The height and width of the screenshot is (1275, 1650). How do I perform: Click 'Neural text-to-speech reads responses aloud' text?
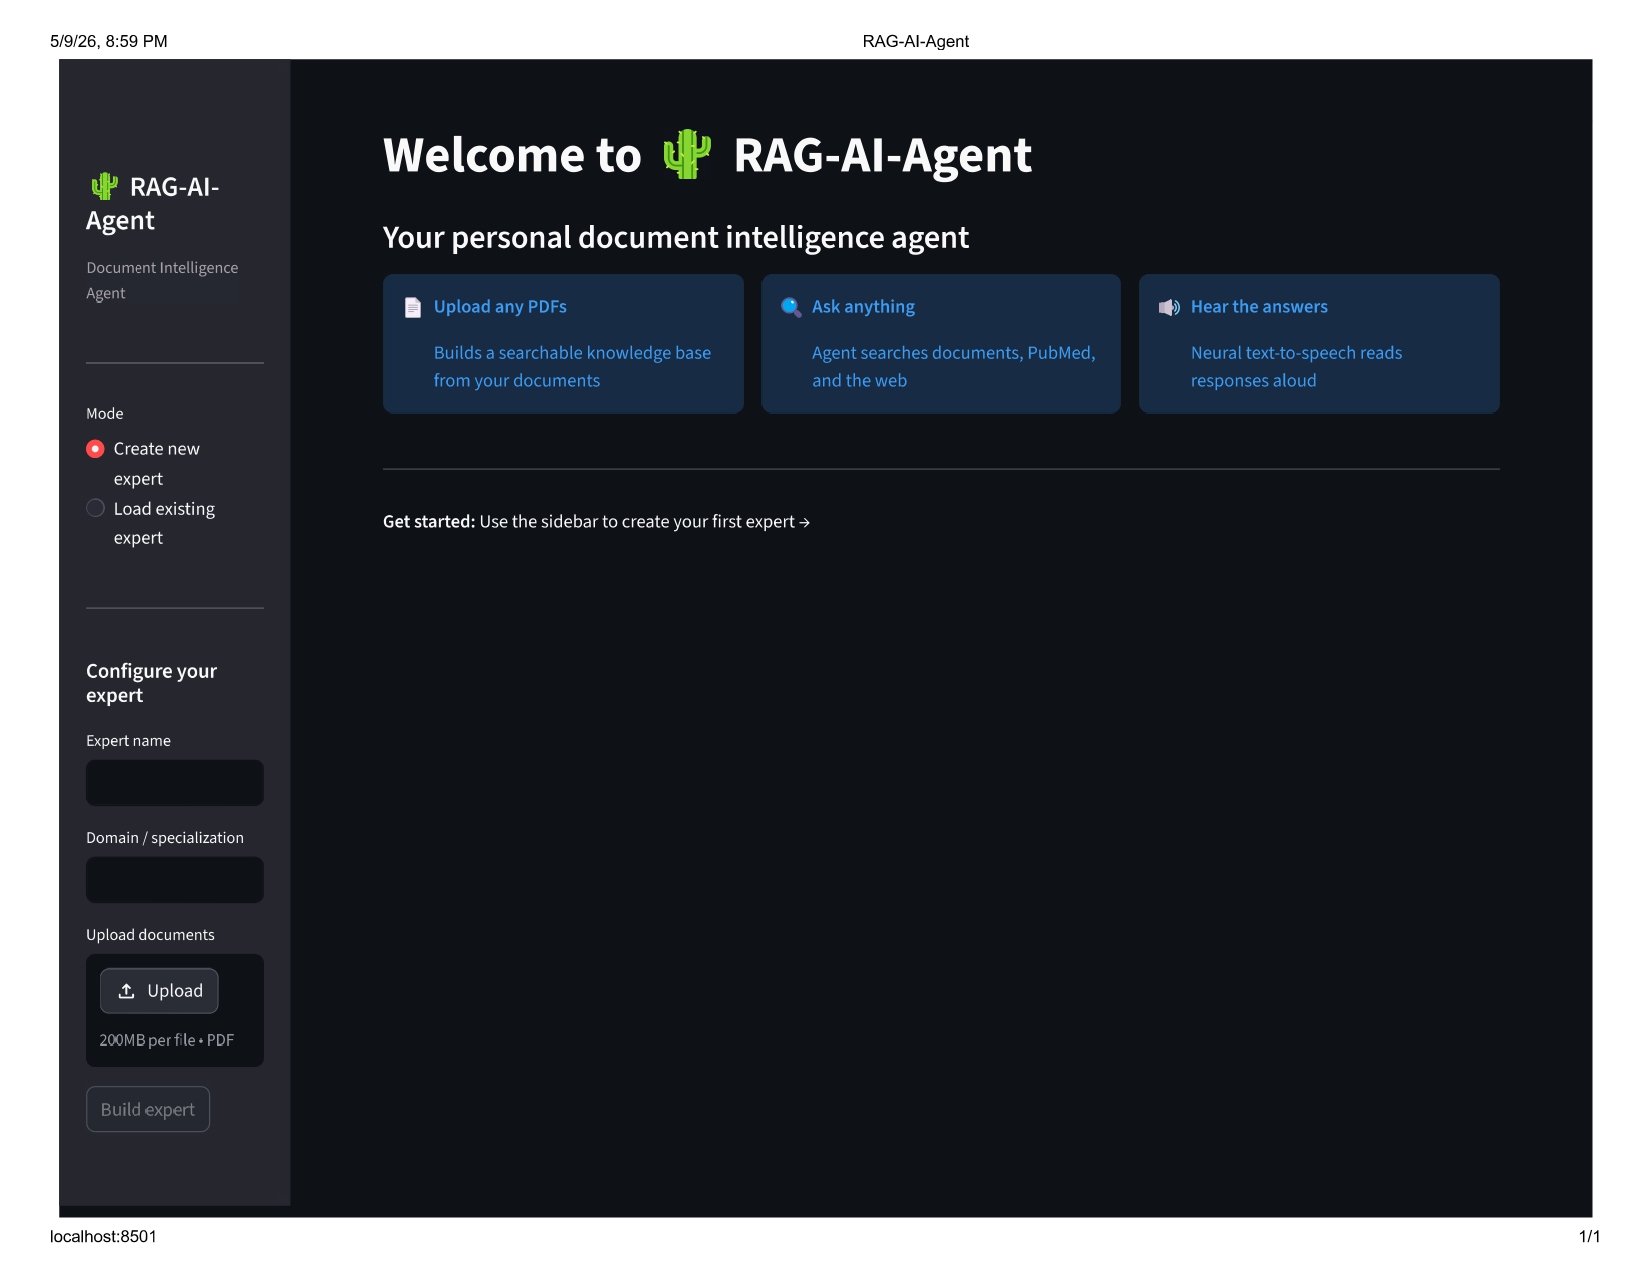click(x=1296, y=367)
